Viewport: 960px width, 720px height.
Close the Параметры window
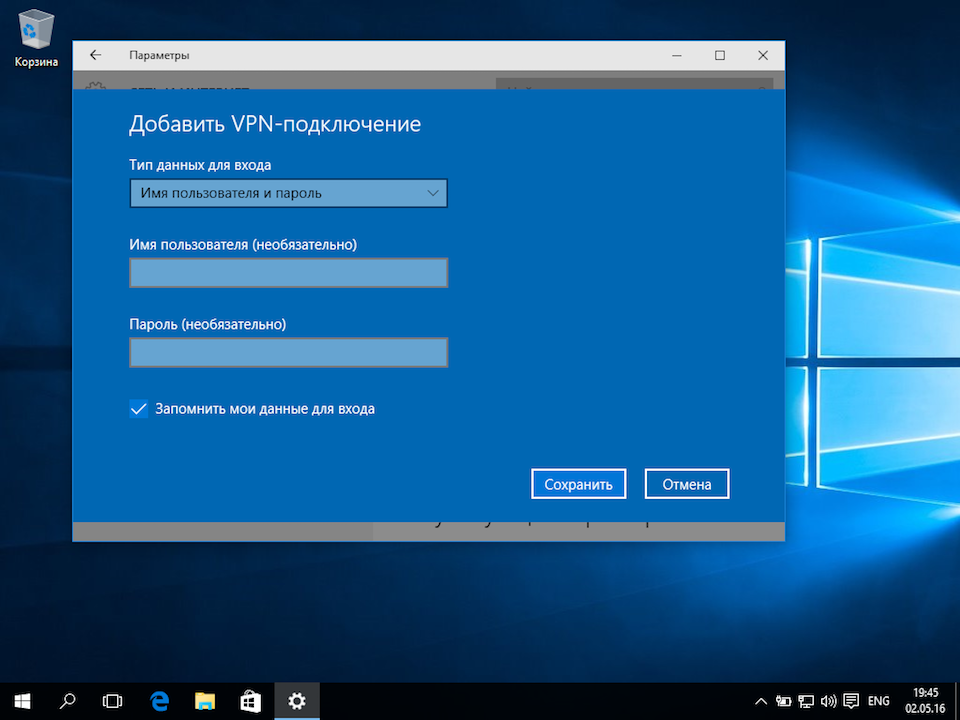[x=763, y=55]
